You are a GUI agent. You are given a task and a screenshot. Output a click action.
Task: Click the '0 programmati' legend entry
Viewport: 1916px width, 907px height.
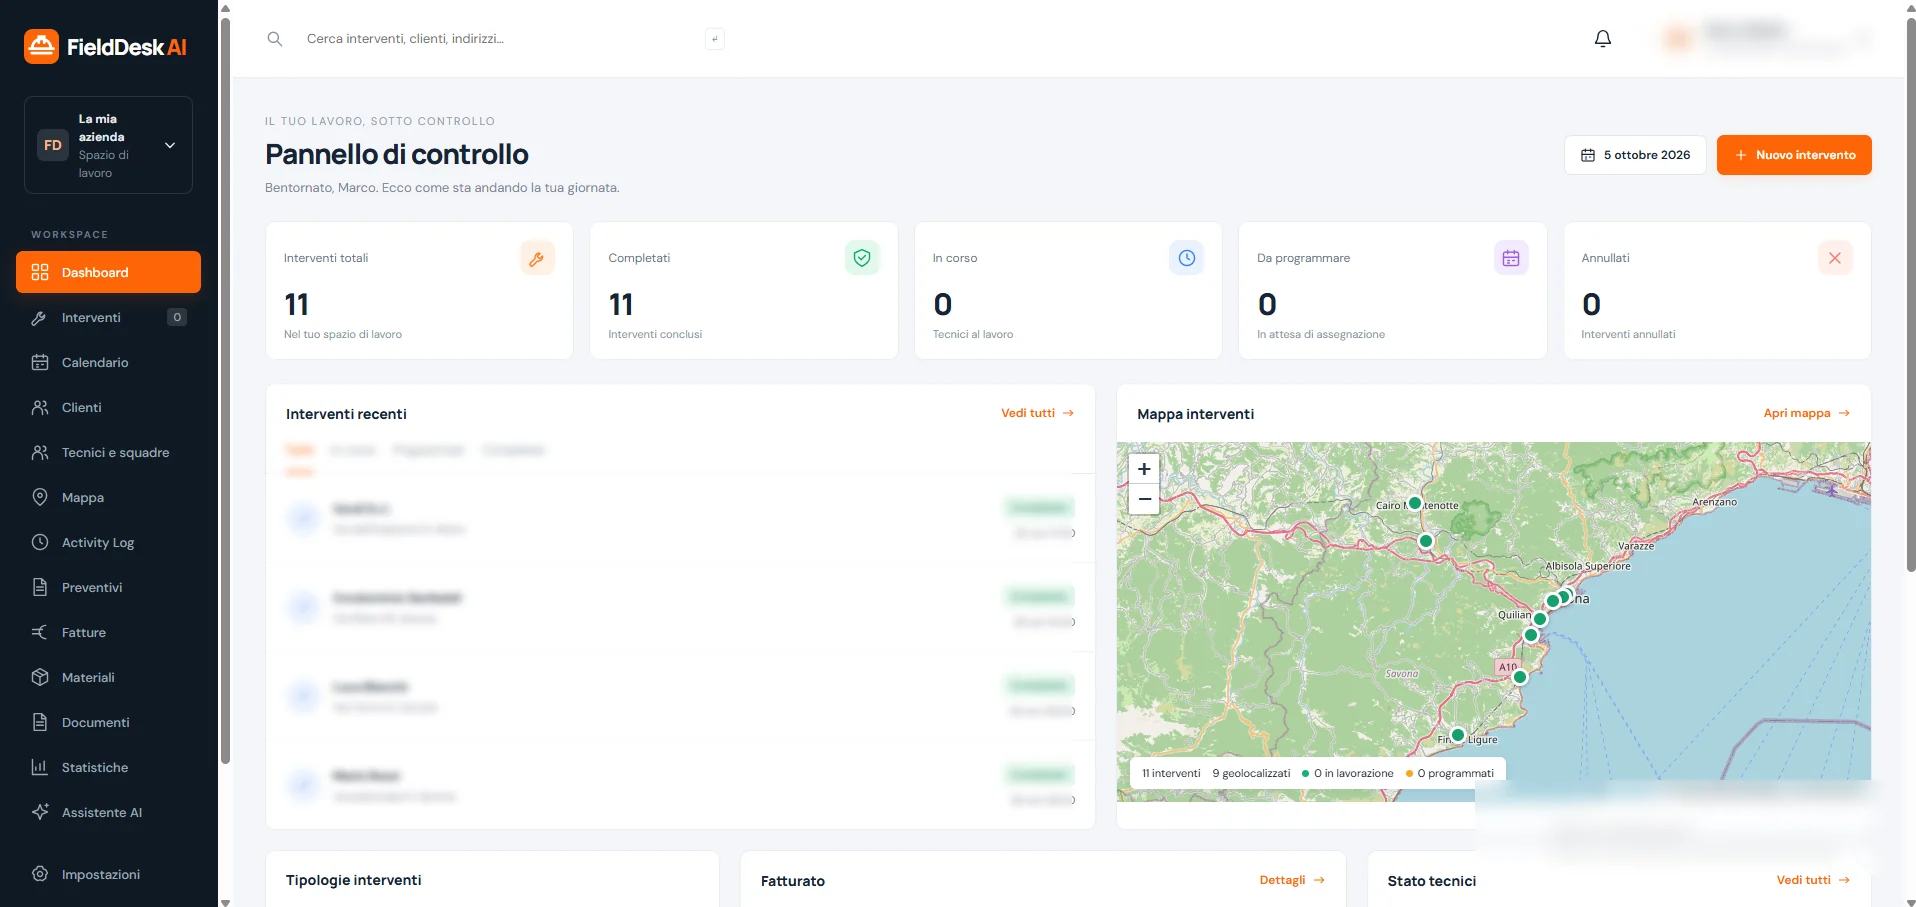pos(1450,773)
